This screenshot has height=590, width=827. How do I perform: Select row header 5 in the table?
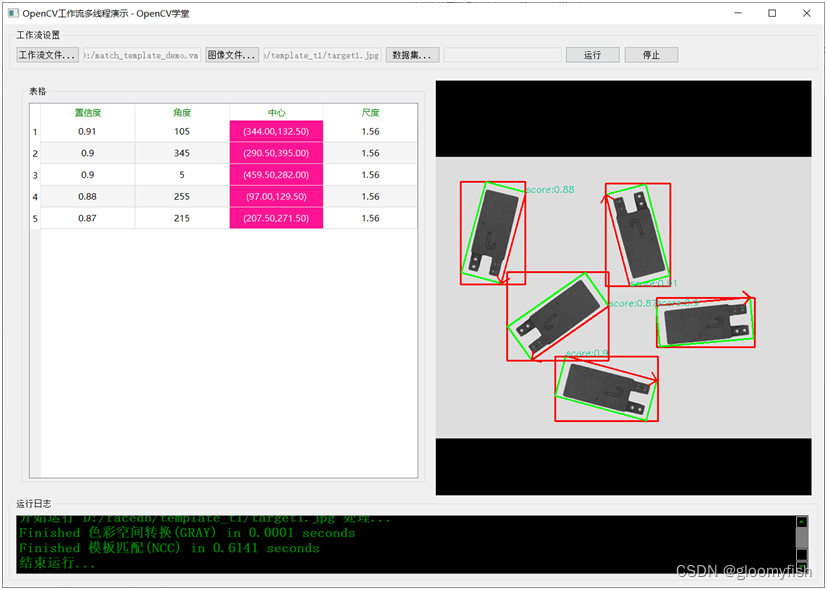35,218
